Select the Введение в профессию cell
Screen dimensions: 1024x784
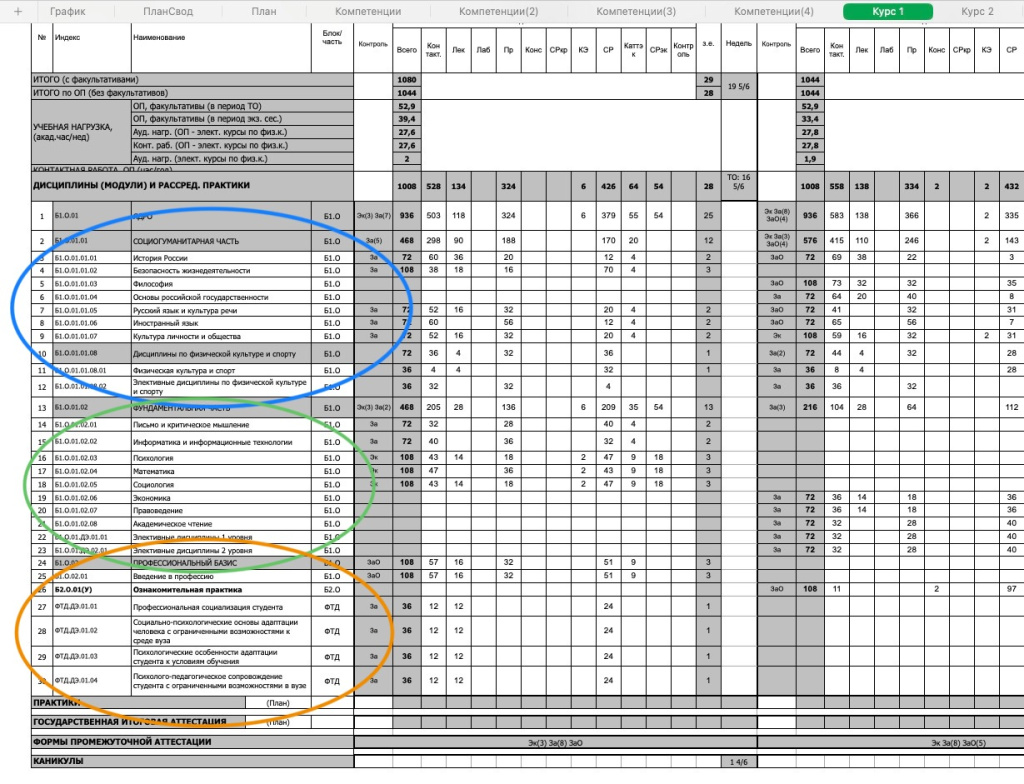coord(176,576)
